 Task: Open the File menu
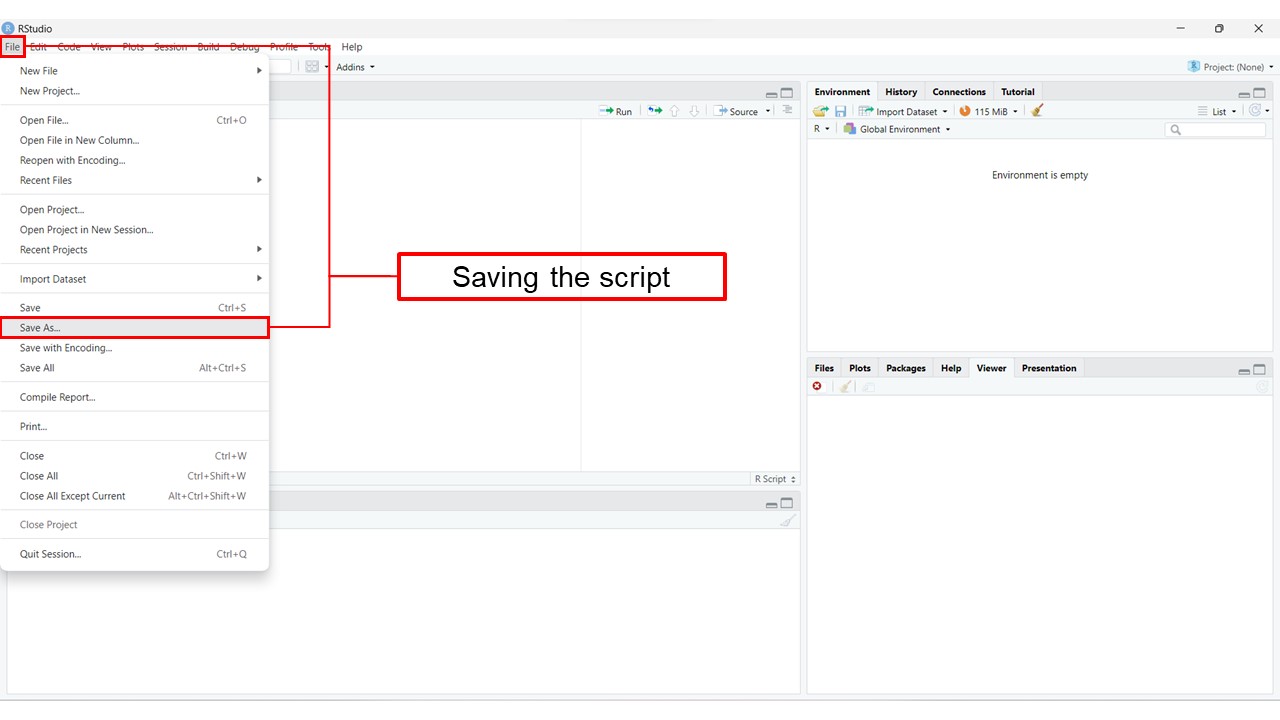[x=12, y=47]
